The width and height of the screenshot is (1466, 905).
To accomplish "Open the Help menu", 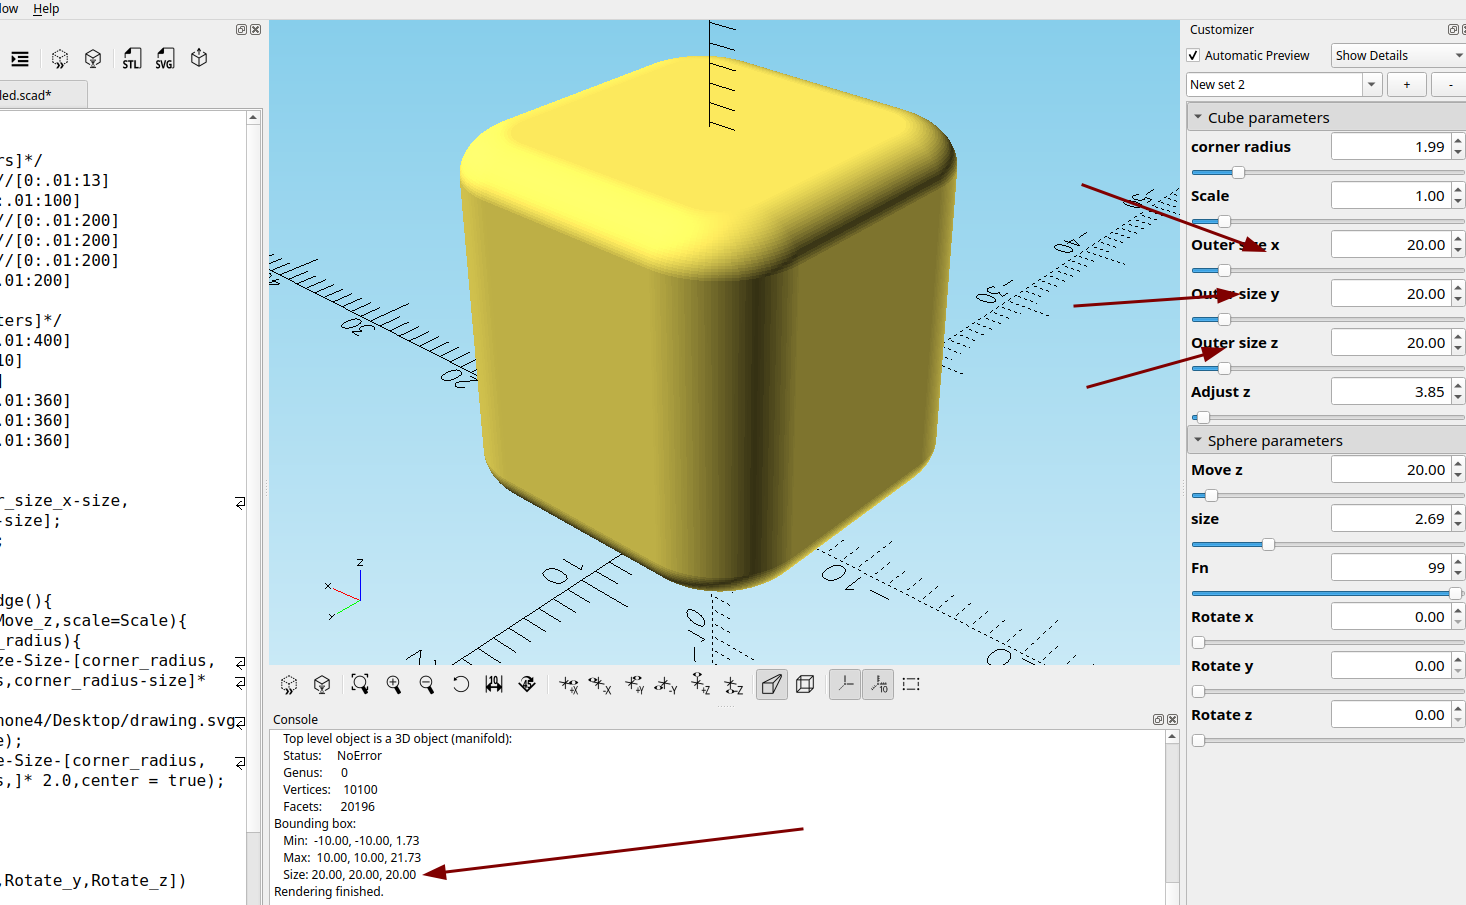I will click(x=46, y=9).
